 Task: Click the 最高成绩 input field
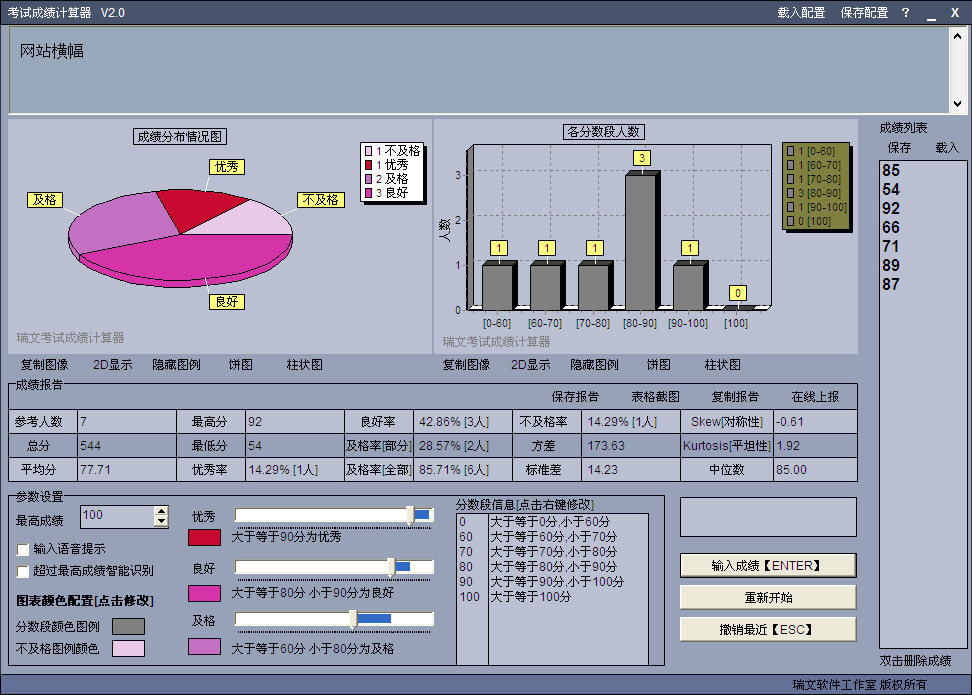click(117, 516)
